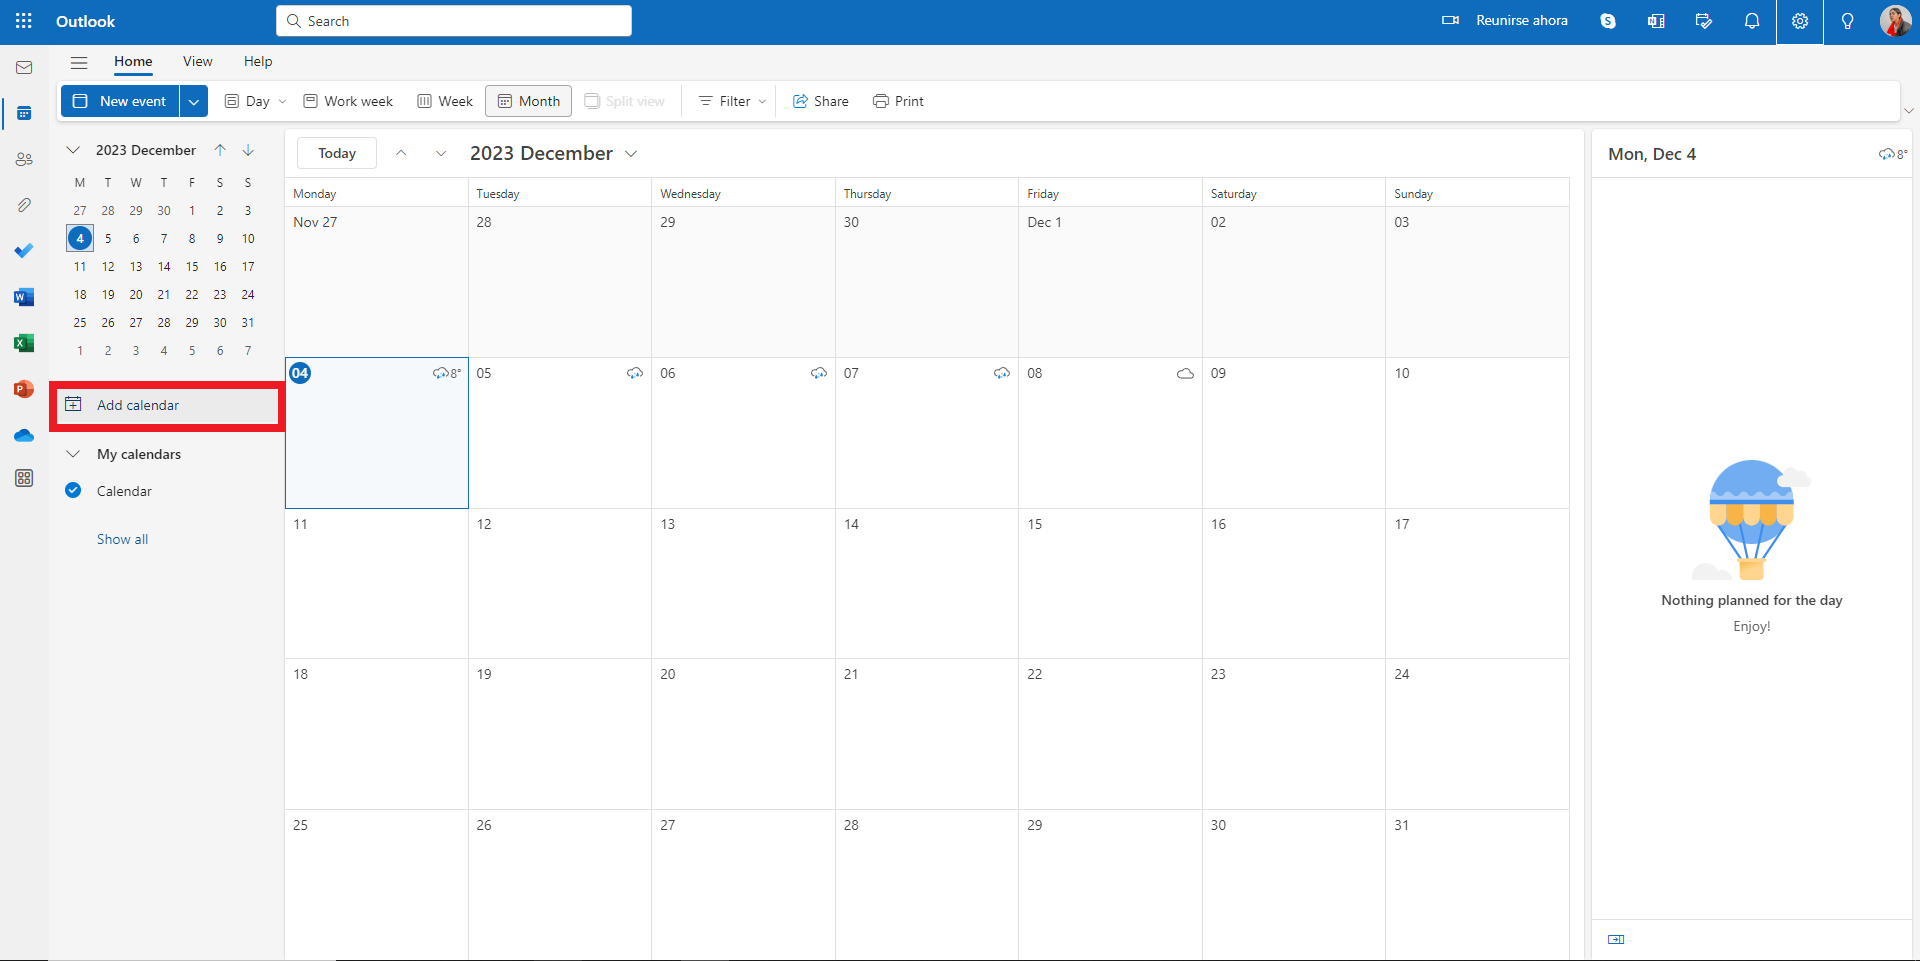Expand the Filter dropdown

[730, 100]
